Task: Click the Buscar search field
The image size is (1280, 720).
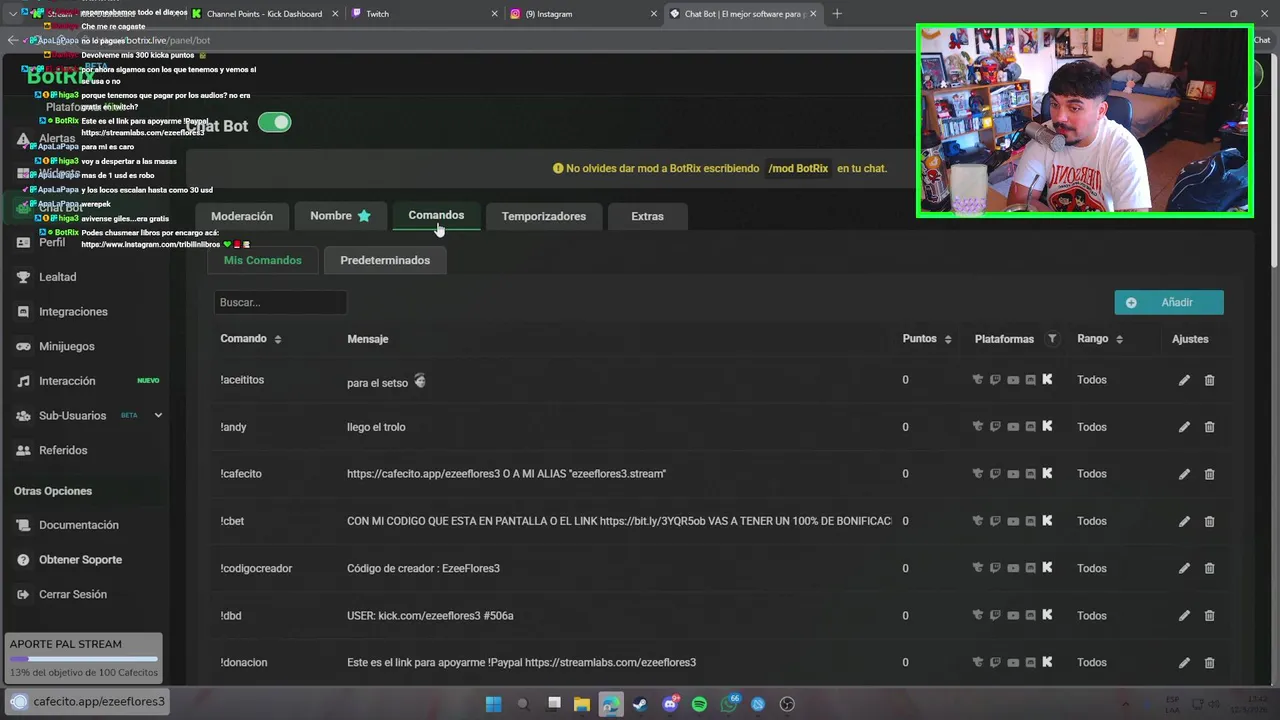Action: (280, 302)
